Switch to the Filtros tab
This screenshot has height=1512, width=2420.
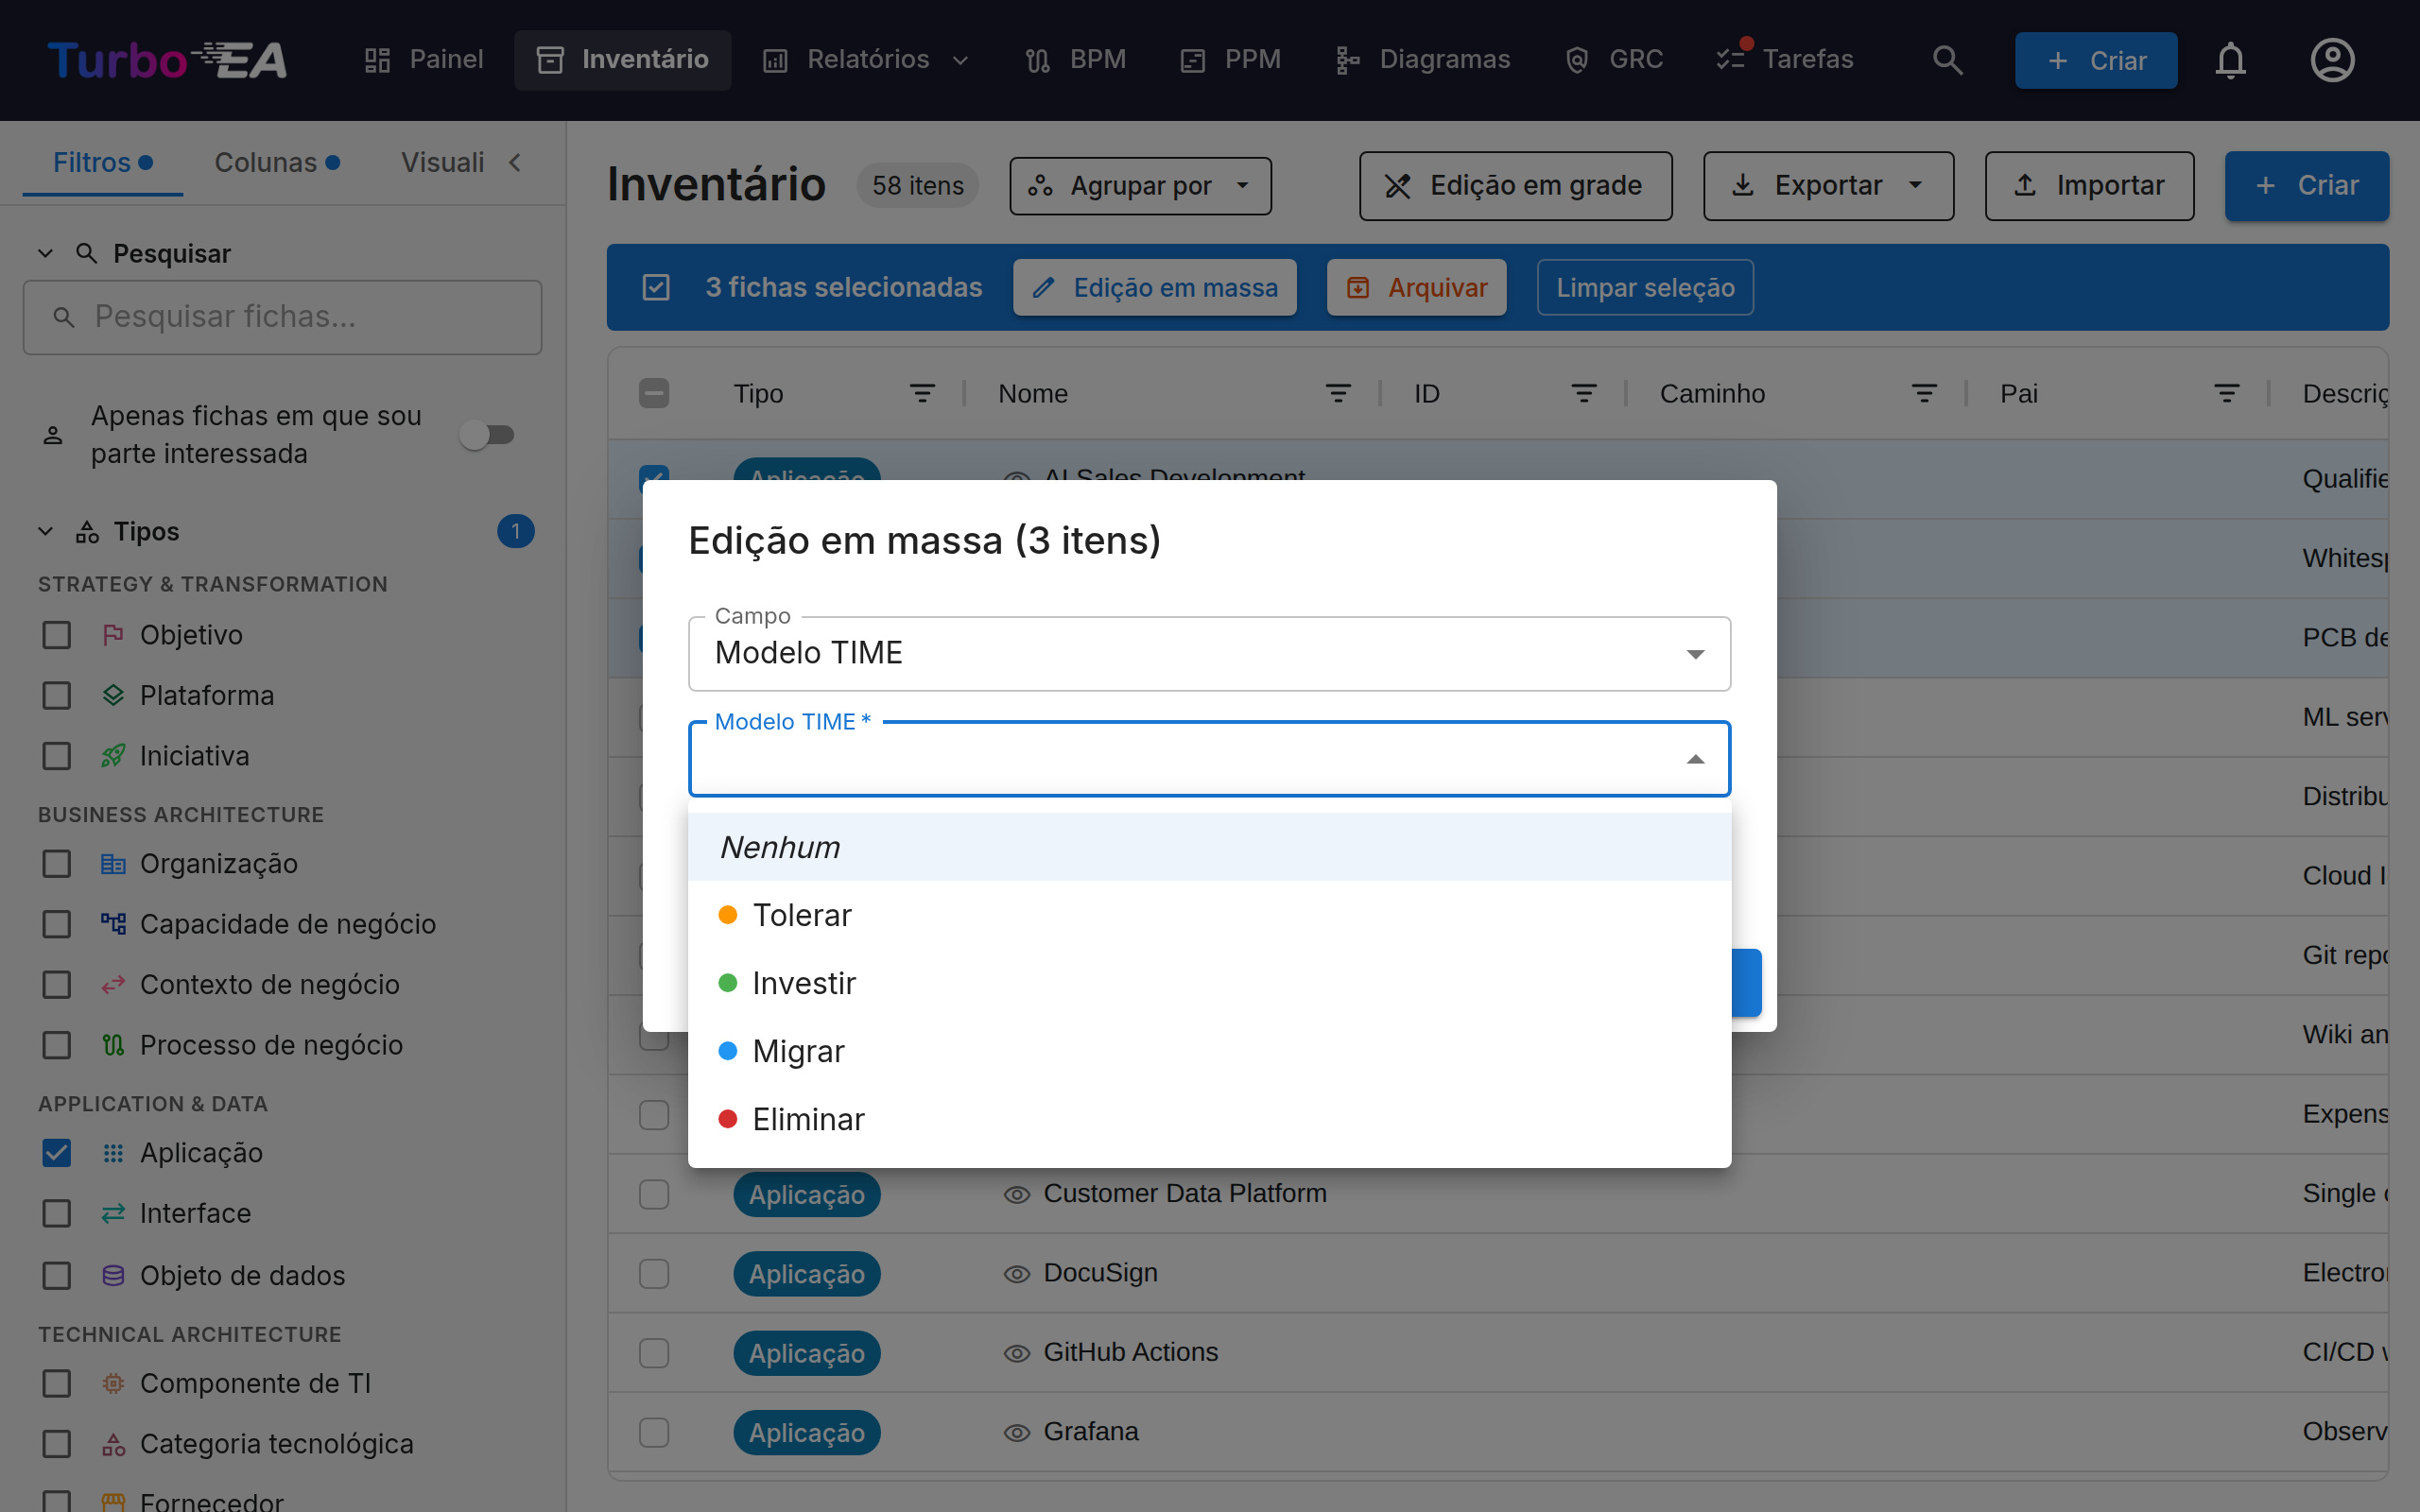pos(102,162)
